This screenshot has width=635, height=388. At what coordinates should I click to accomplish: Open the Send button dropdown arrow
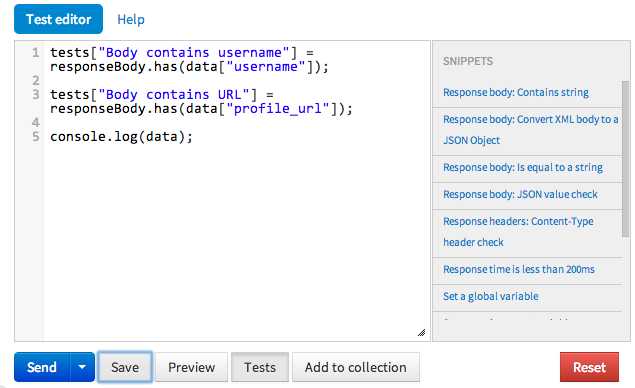[82, 367]
